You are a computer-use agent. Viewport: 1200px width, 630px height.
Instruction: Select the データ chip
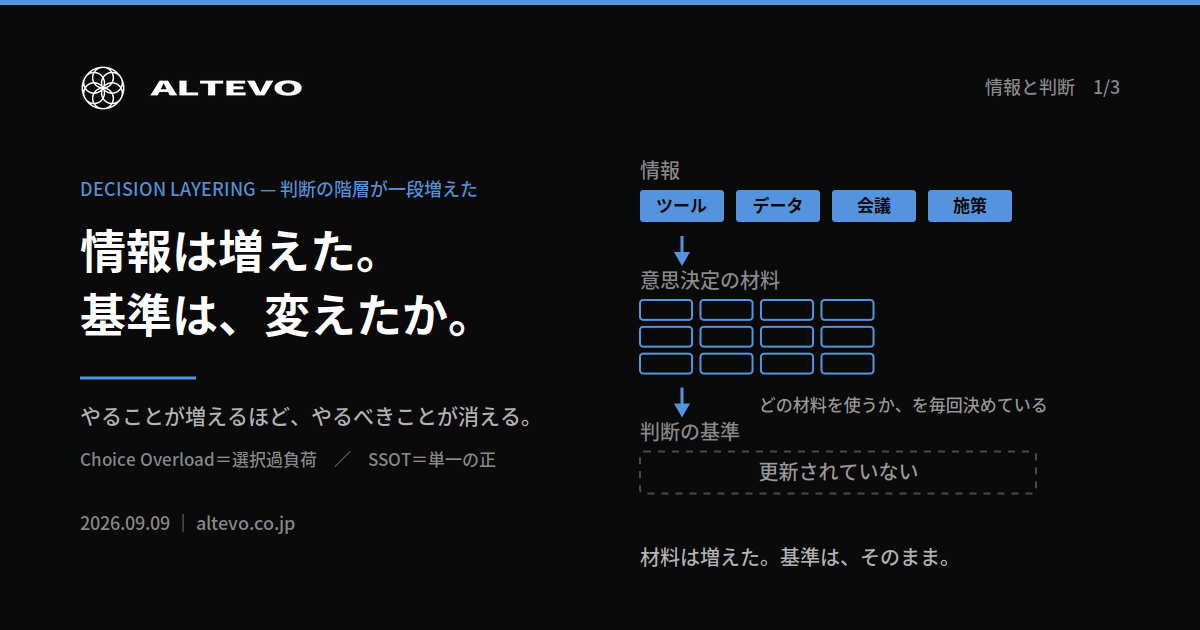[778, 206]
